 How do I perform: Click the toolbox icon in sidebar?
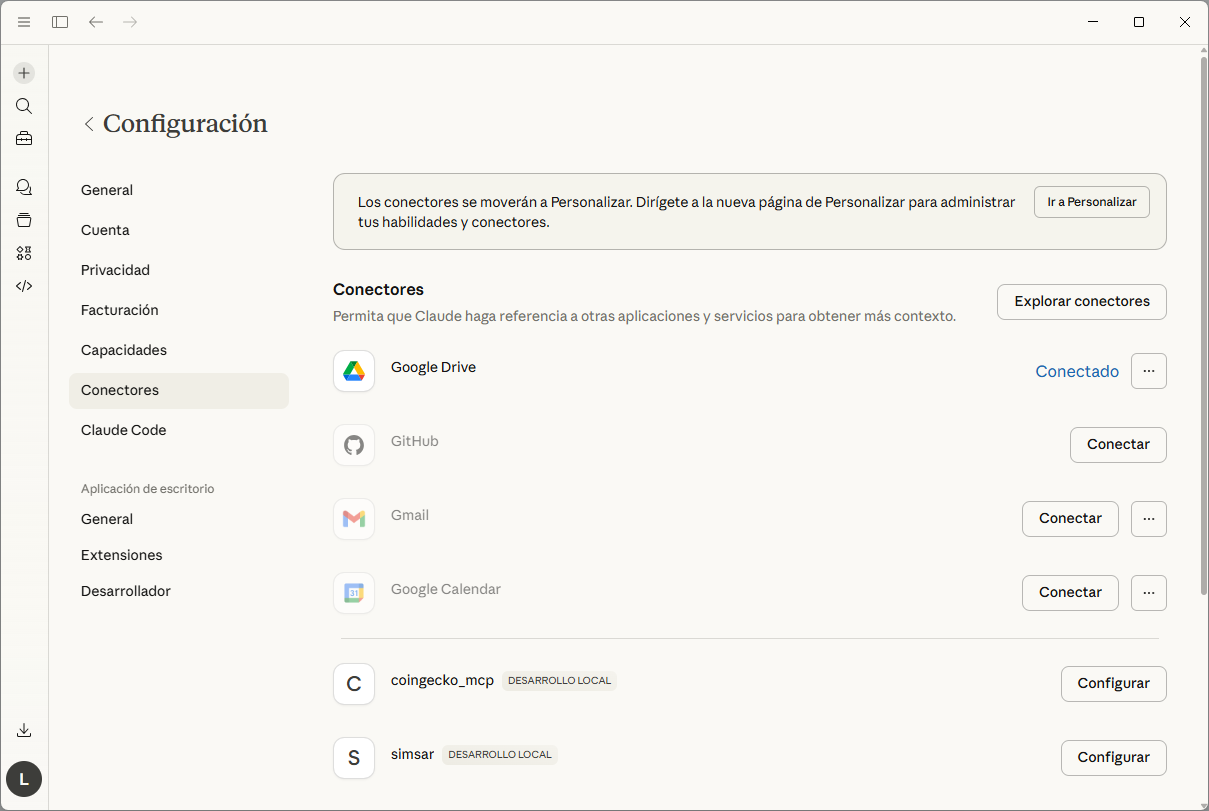coord(24,139)
